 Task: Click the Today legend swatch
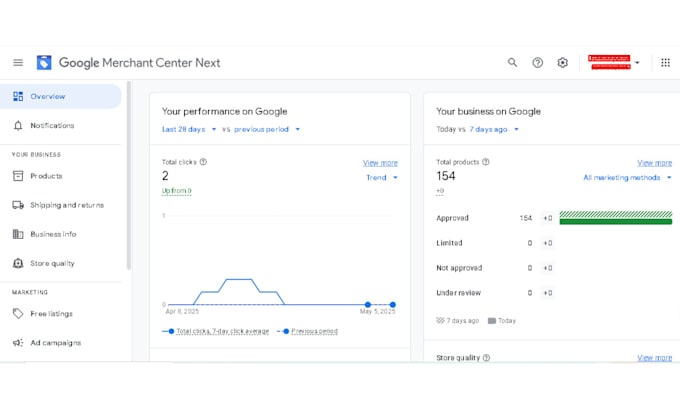[x=492, y=321]
